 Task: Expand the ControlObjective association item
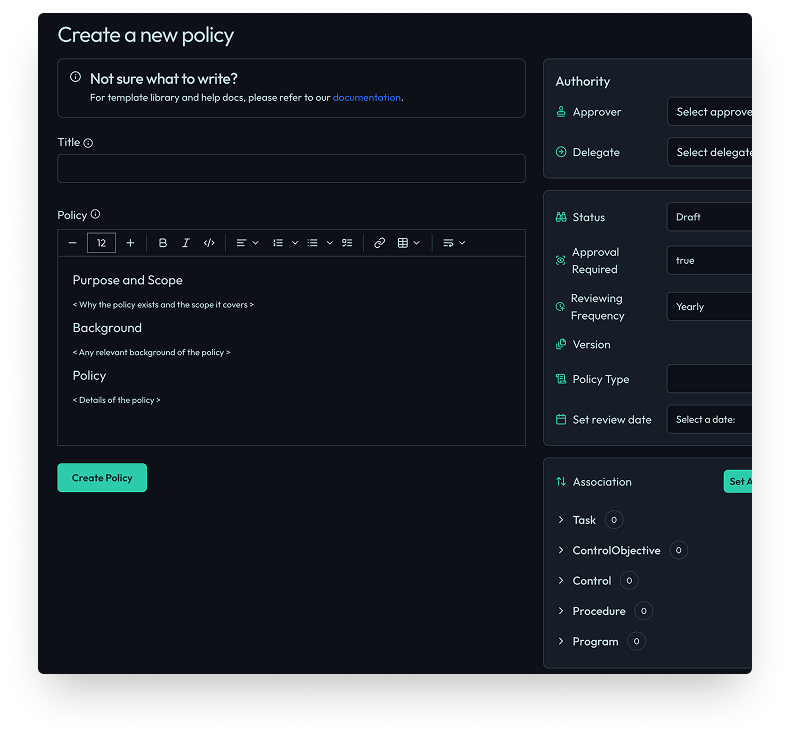click(x=561, y=550)
